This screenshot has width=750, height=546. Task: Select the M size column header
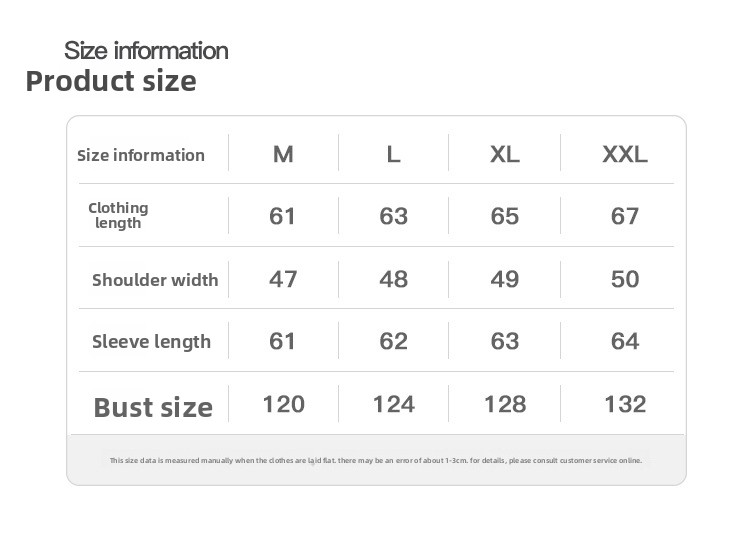tap(283, 155)
